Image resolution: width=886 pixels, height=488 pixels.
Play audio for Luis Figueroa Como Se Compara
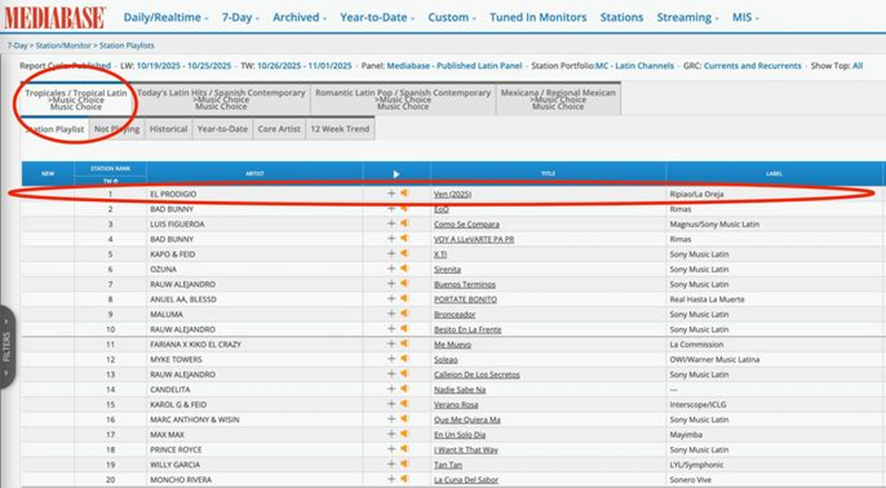(x=404, y=224)
